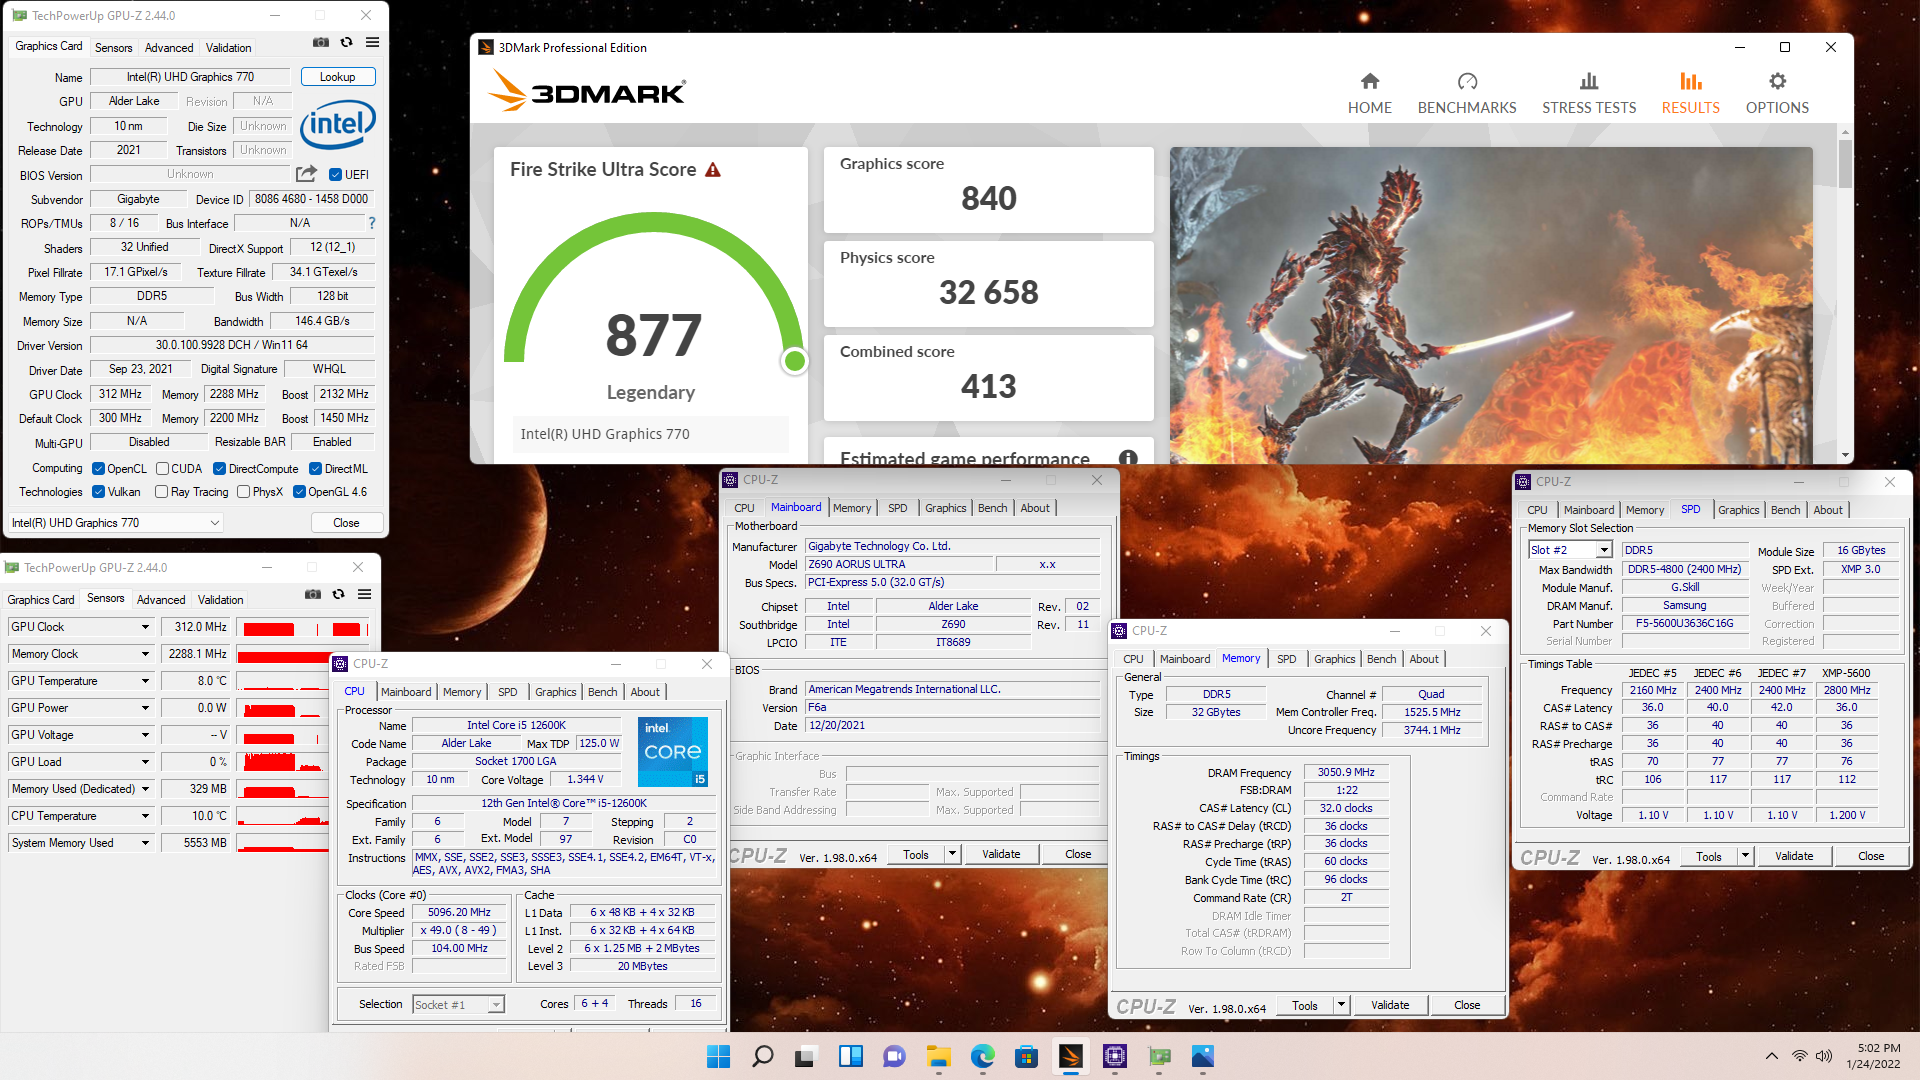Click scroll down arrow in 3DMark results
Image resolution: width=1920 pixels, height=1080 pixels.
pos(1845,455)
